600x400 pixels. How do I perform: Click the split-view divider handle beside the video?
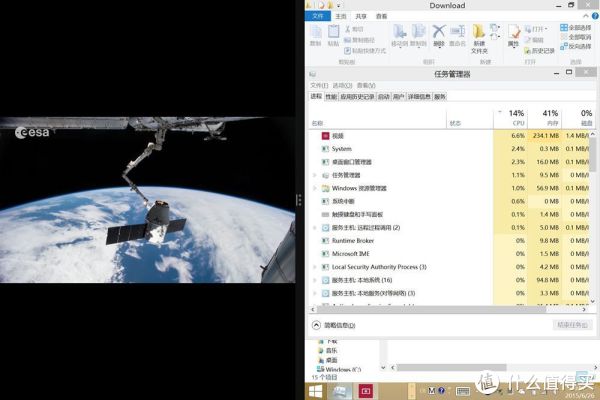[299, 200]
